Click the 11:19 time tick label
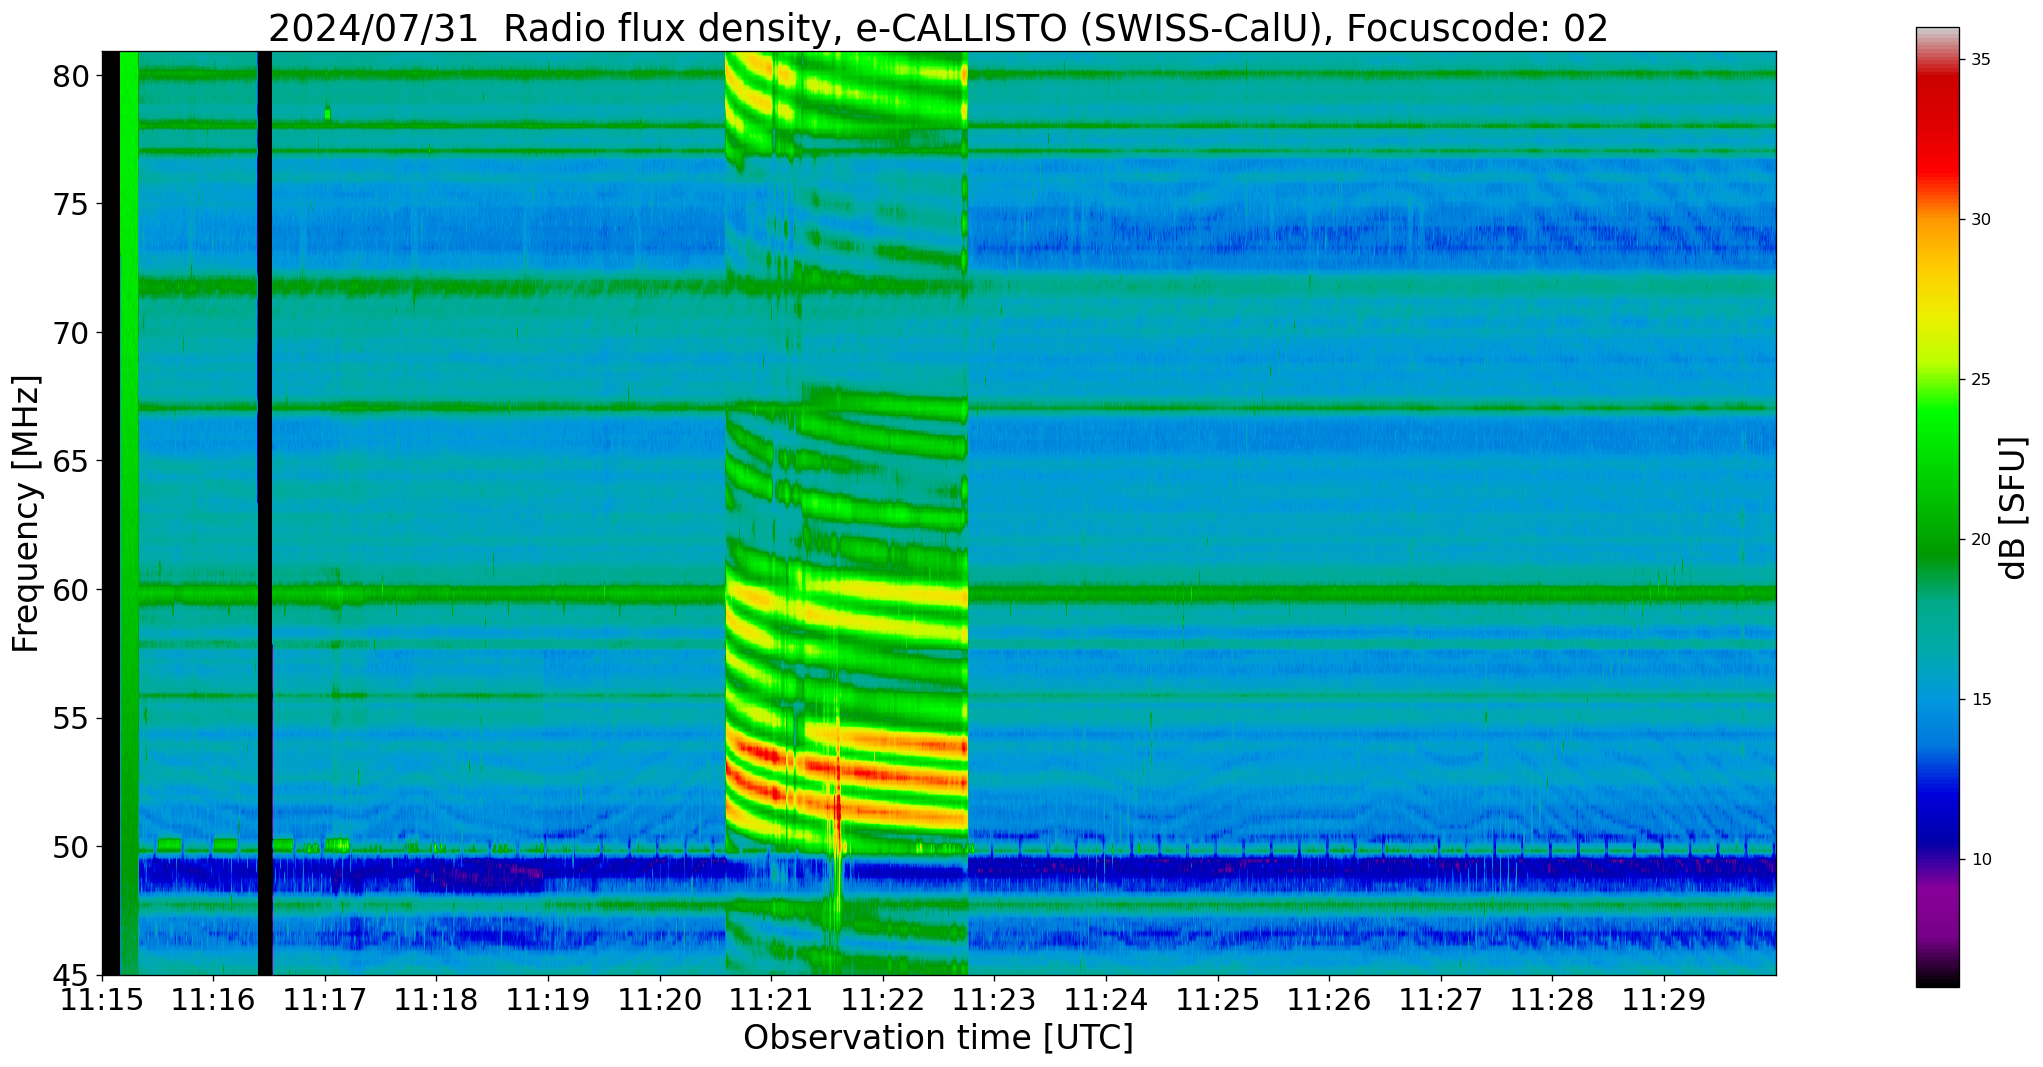Viewport: 2043px width, 1067px height. [547, 1000]
